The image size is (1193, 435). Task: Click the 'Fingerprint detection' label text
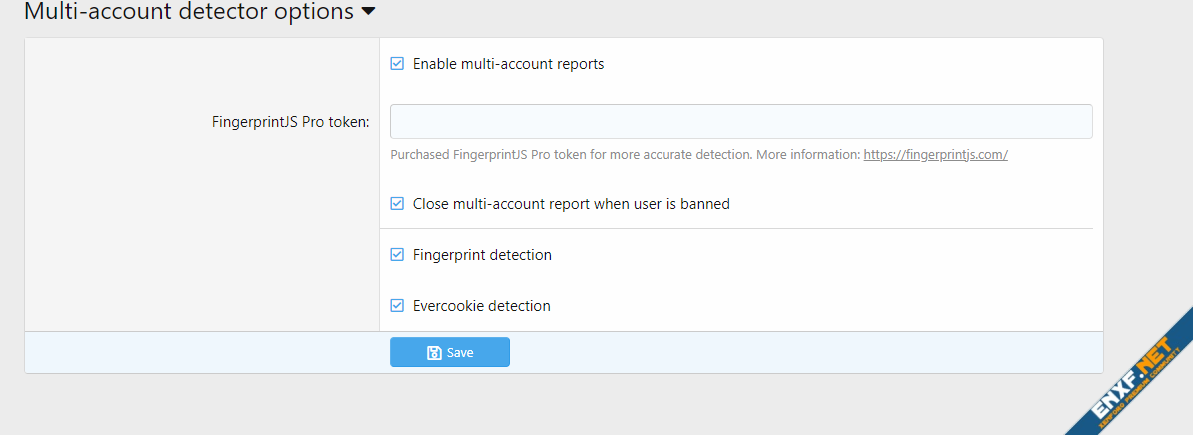[x=482, y=255]
